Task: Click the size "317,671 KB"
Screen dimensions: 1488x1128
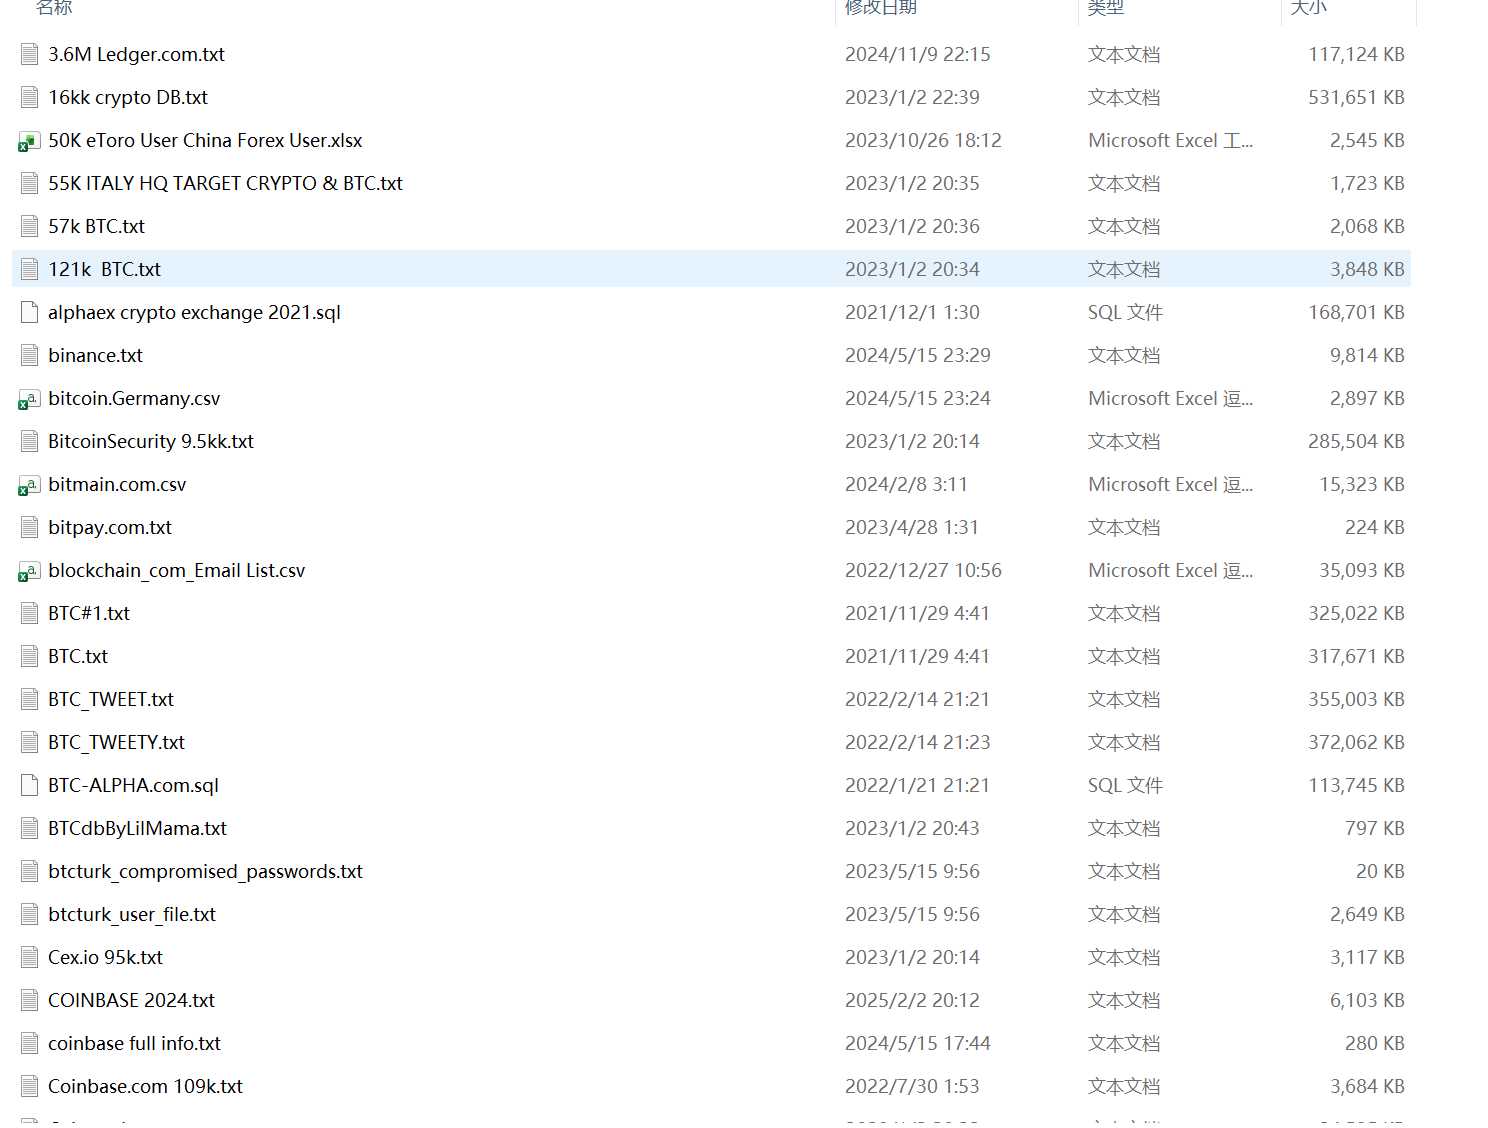Action: coord(1356,656)
